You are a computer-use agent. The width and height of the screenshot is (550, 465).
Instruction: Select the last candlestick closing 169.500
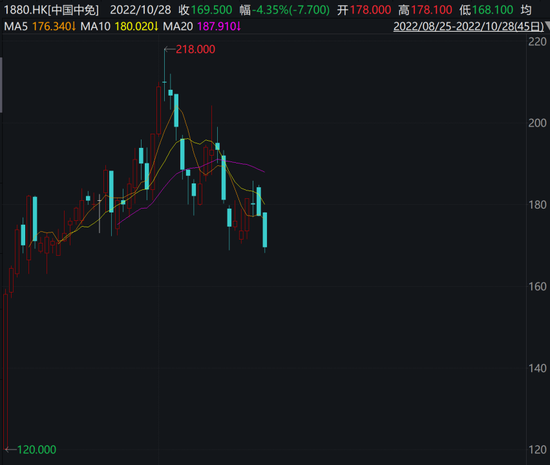point(265,230)
